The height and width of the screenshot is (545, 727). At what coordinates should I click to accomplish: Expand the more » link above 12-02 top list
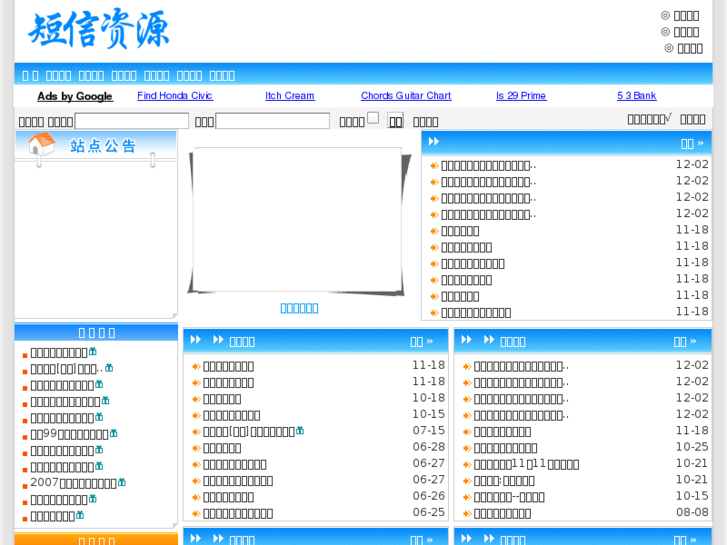tap(692, 143)
